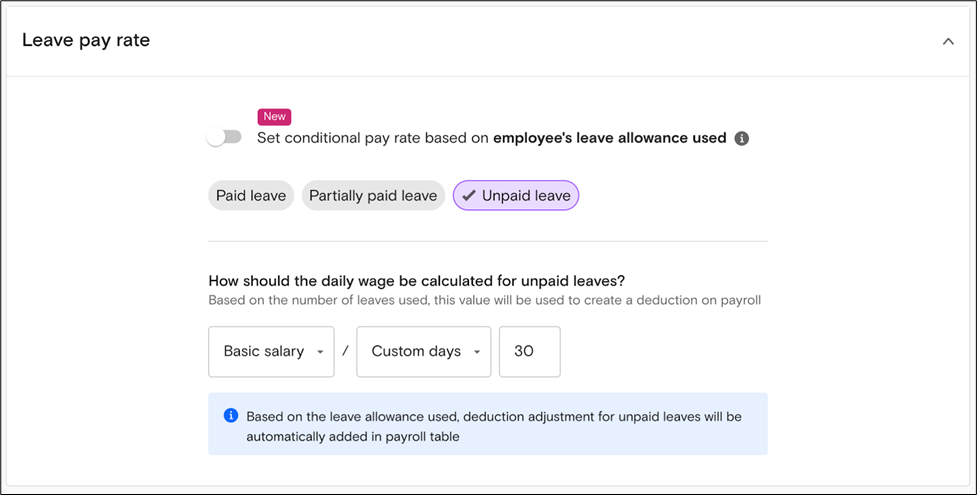Click the Basic salary dropdown arrow
The image size is (977, 495).
click(320, 352)
